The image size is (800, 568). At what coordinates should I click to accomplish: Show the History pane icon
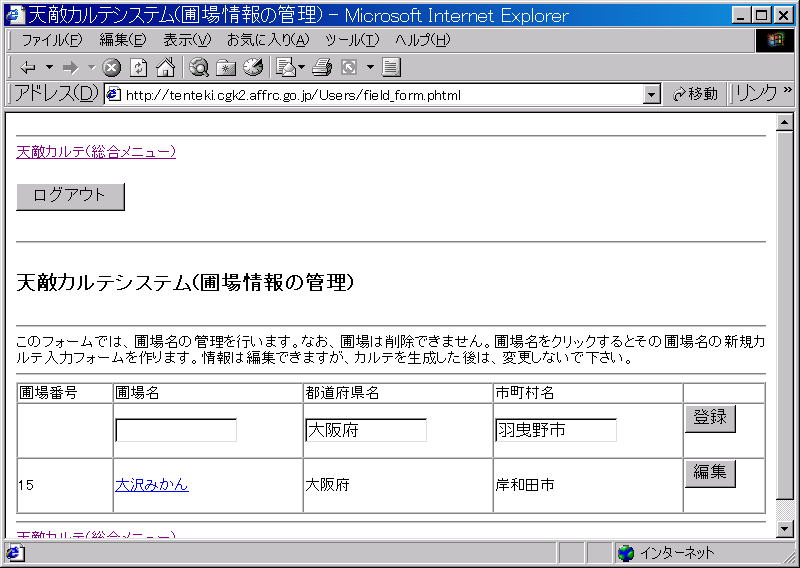252,68
